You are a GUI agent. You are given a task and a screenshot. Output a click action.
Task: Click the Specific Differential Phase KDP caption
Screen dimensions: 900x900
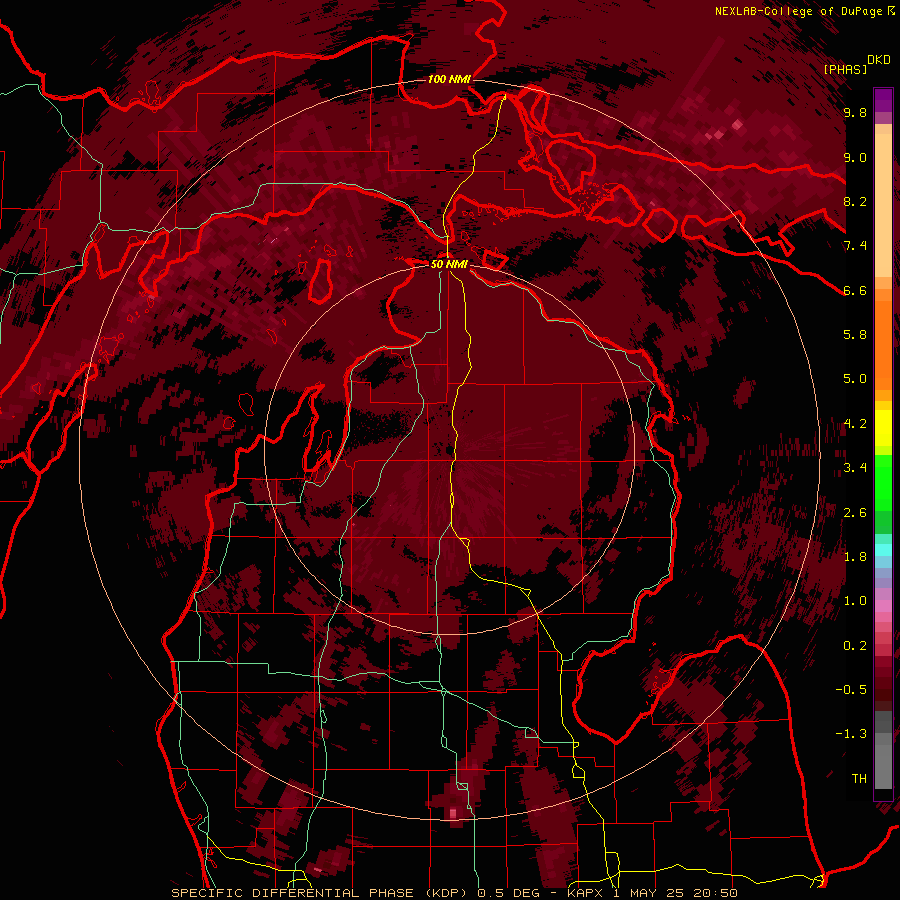coord(454,893)
